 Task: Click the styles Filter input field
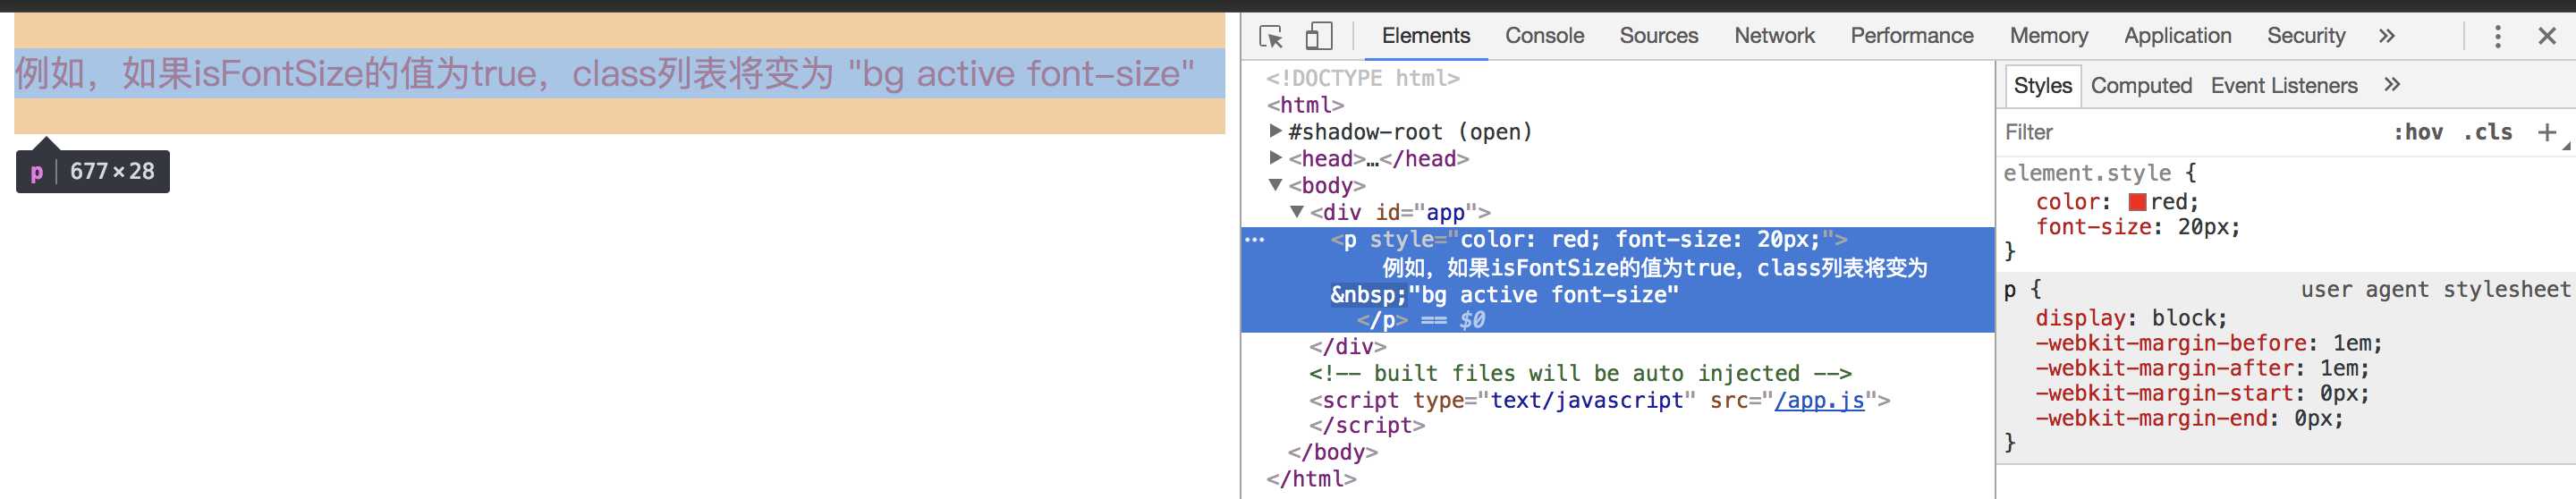[x=2190, y=132]
